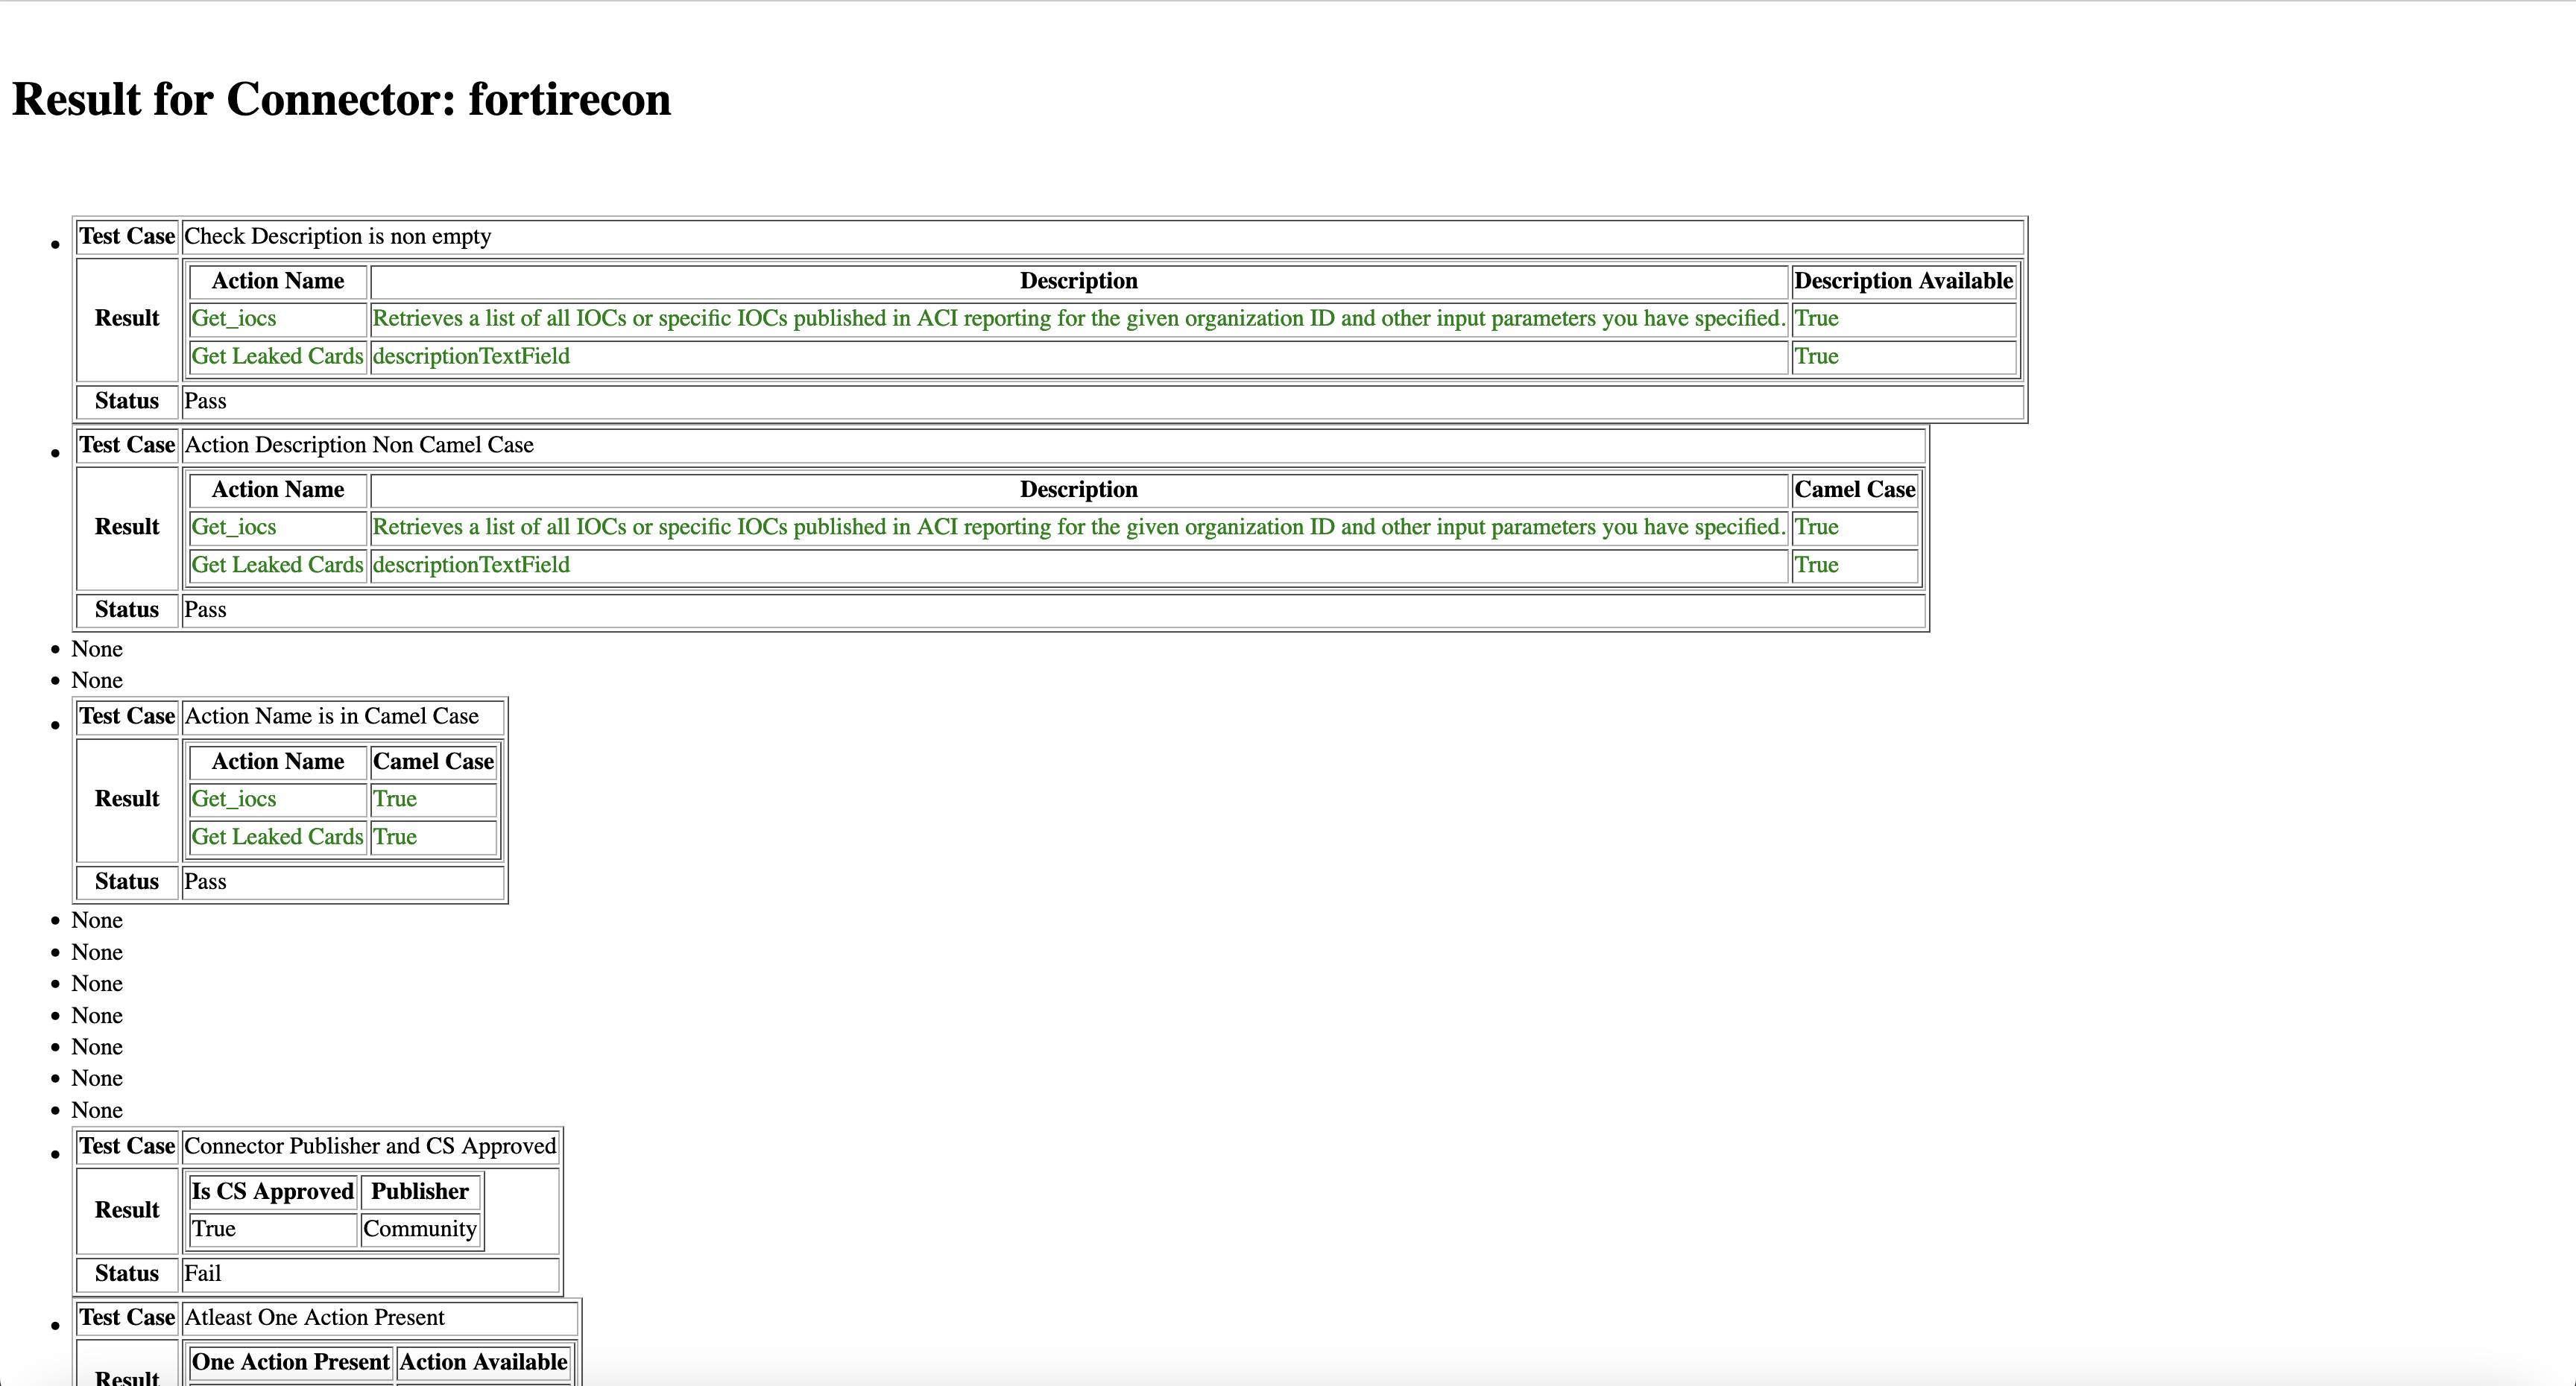Click the 'Description Available' column header

pyautogui.click(x=1902, y=281)
